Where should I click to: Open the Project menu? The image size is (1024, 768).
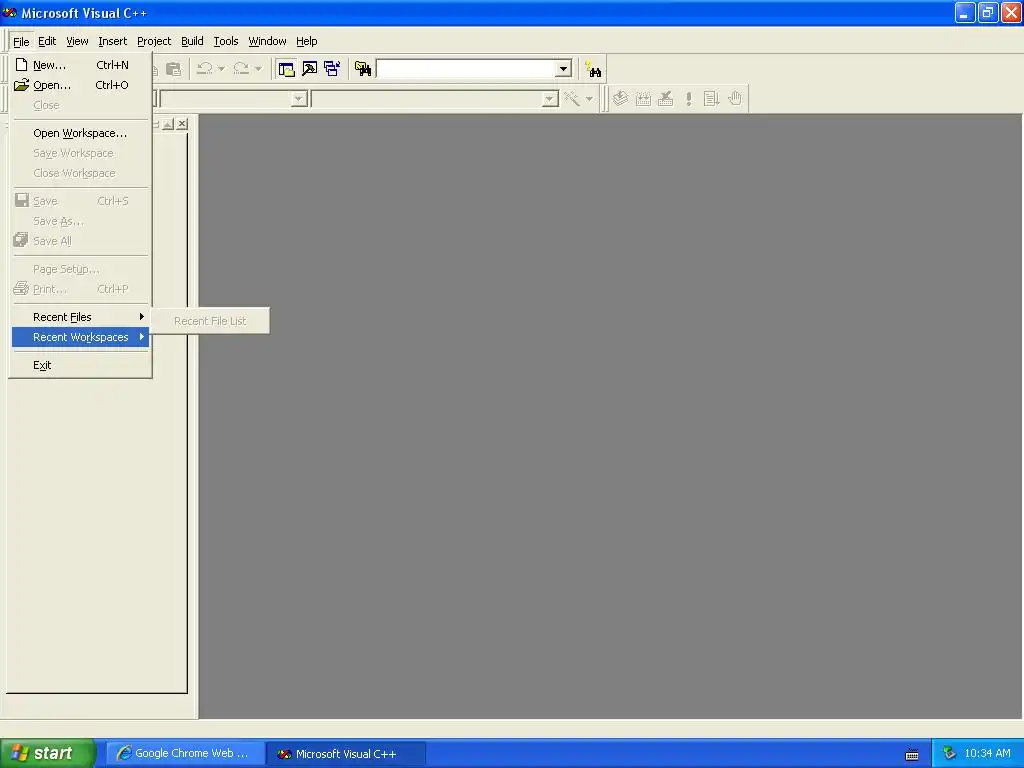click(x=154, y=41)
